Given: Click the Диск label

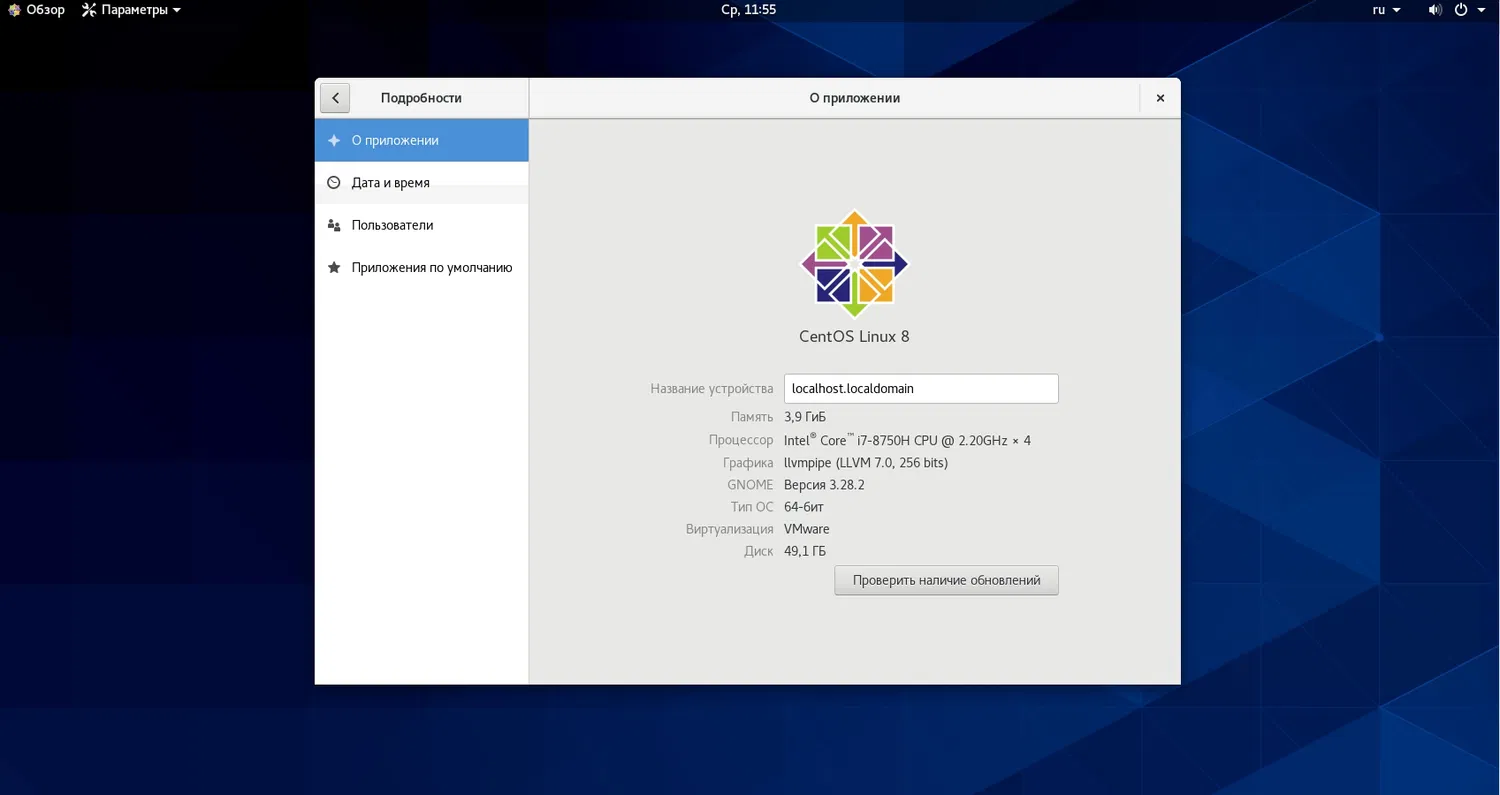Looking at the screenshot, I should [x=759, y=551].
